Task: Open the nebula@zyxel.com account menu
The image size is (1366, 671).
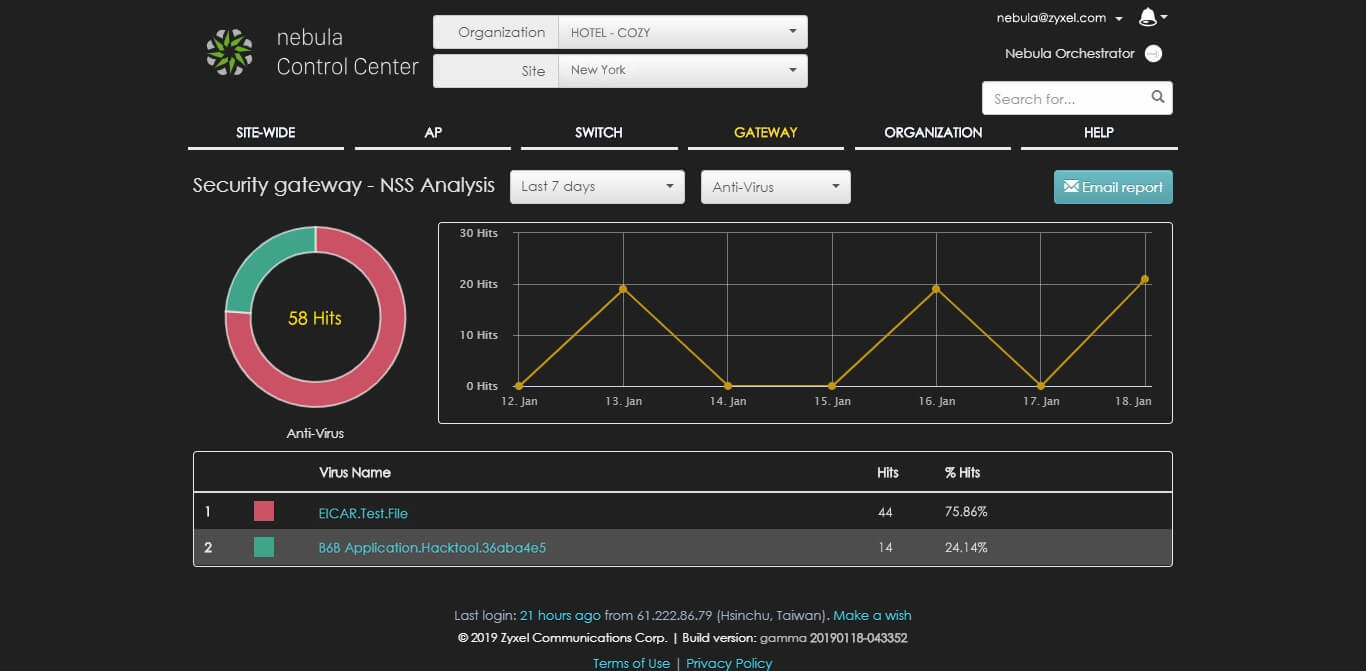Action: tap(1059, 18)
